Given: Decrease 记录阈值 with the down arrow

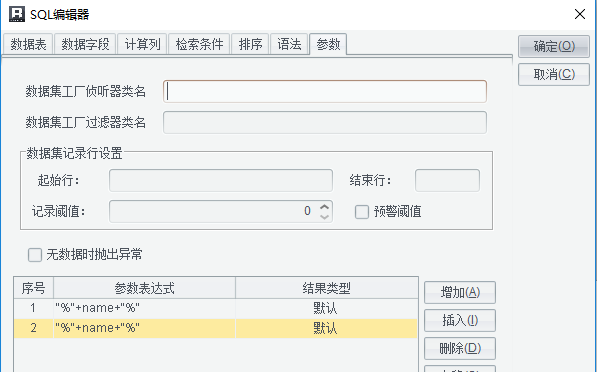Looking at the screenshot, I should (x=324, y=217).
